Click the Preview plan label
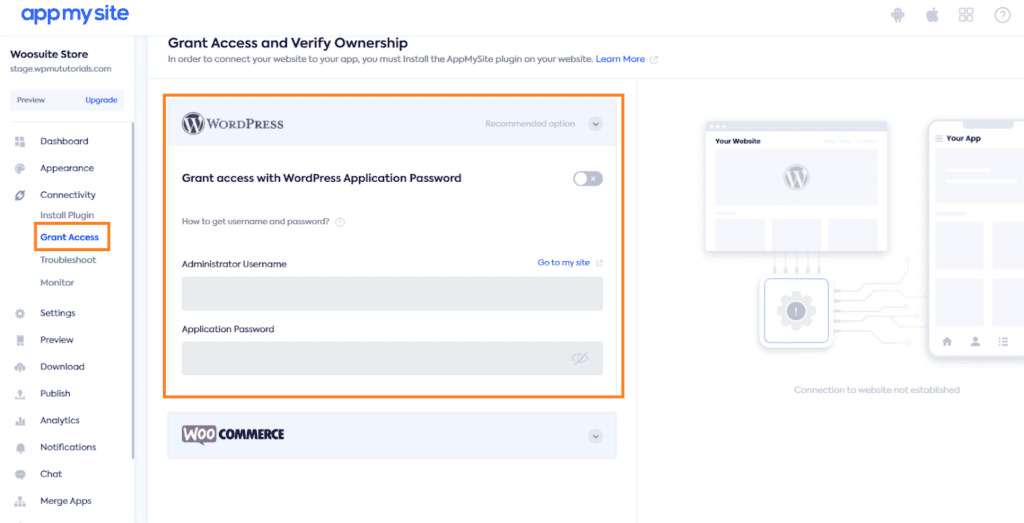 [x=31, y=100]
